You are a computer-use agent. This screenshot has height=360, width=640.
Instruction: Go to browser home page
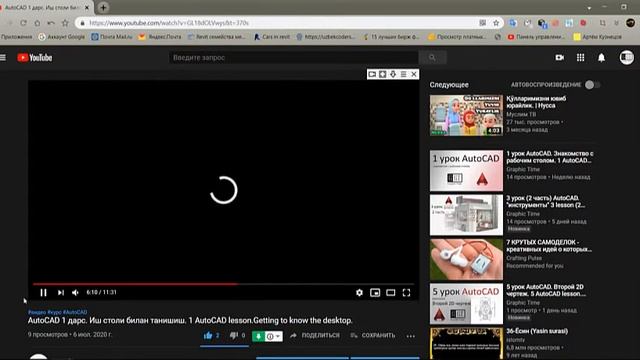[37, 23]
